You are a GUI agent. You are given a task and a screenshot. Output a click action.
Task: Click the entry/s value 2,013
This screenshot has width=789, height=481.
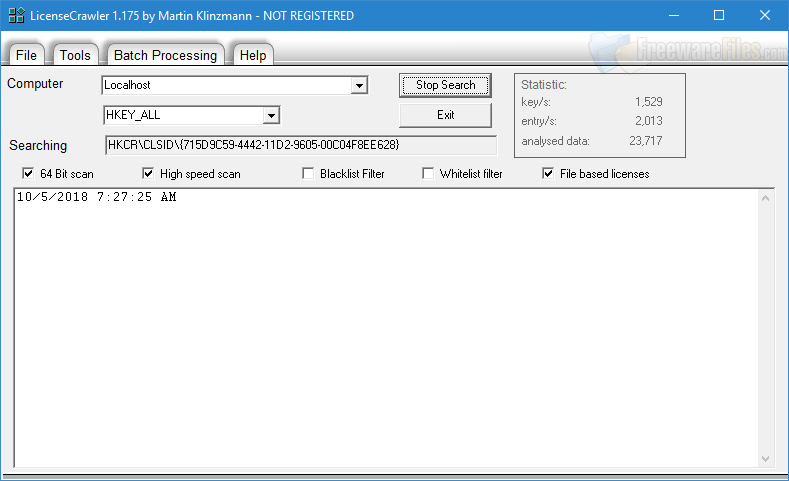pyautogui.click(x=649, y=121)
